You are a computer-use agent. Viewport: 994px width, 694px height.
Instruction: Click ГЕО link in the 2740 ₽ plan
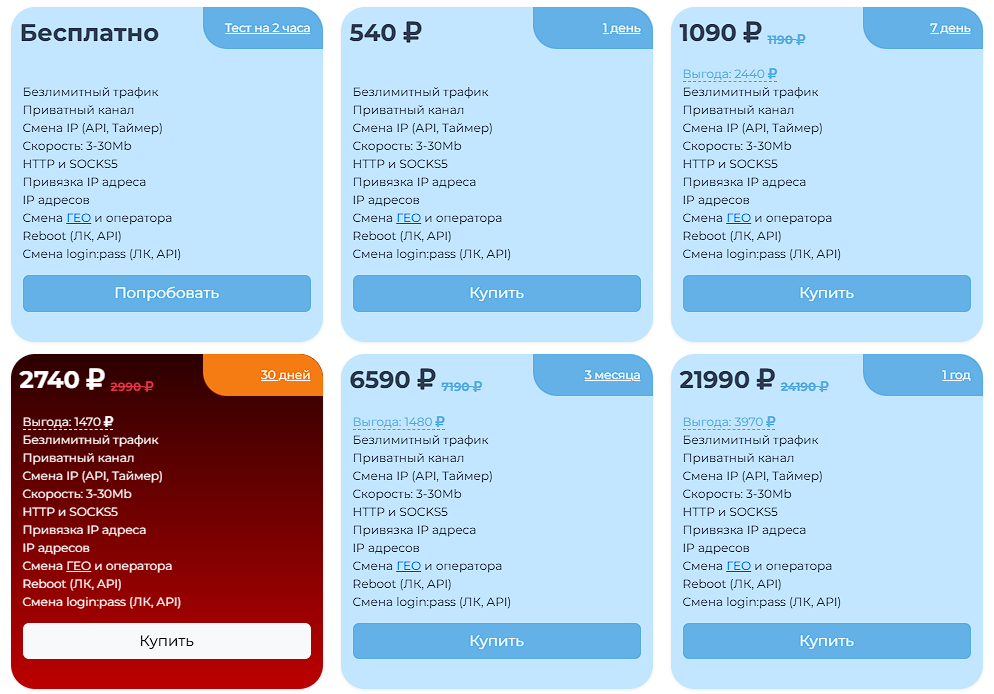tap(79, 565)
